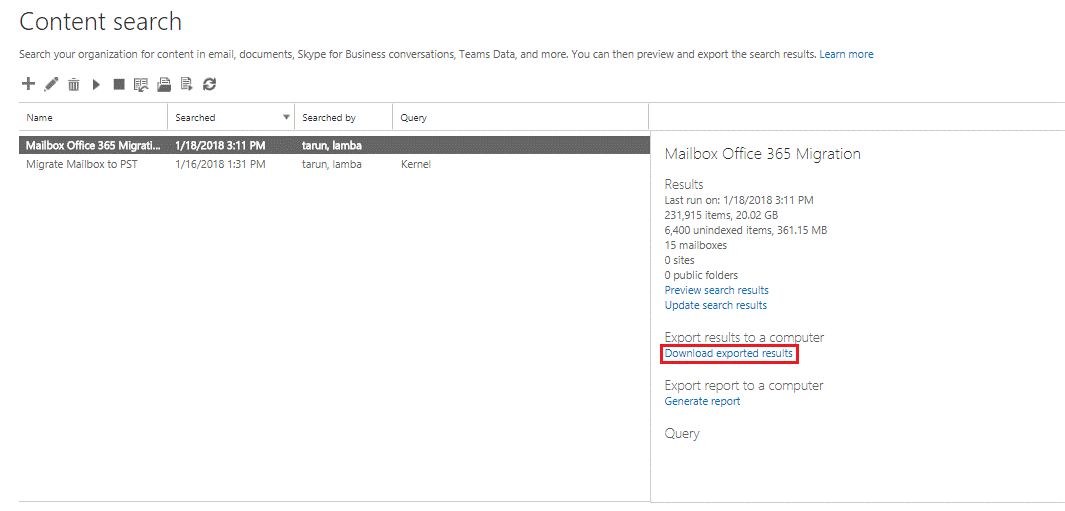Click 1/18/2018 3:11 PM in selected row
Screen dimensions: 1065x511
pyautogui.click(x=220, y=145)
